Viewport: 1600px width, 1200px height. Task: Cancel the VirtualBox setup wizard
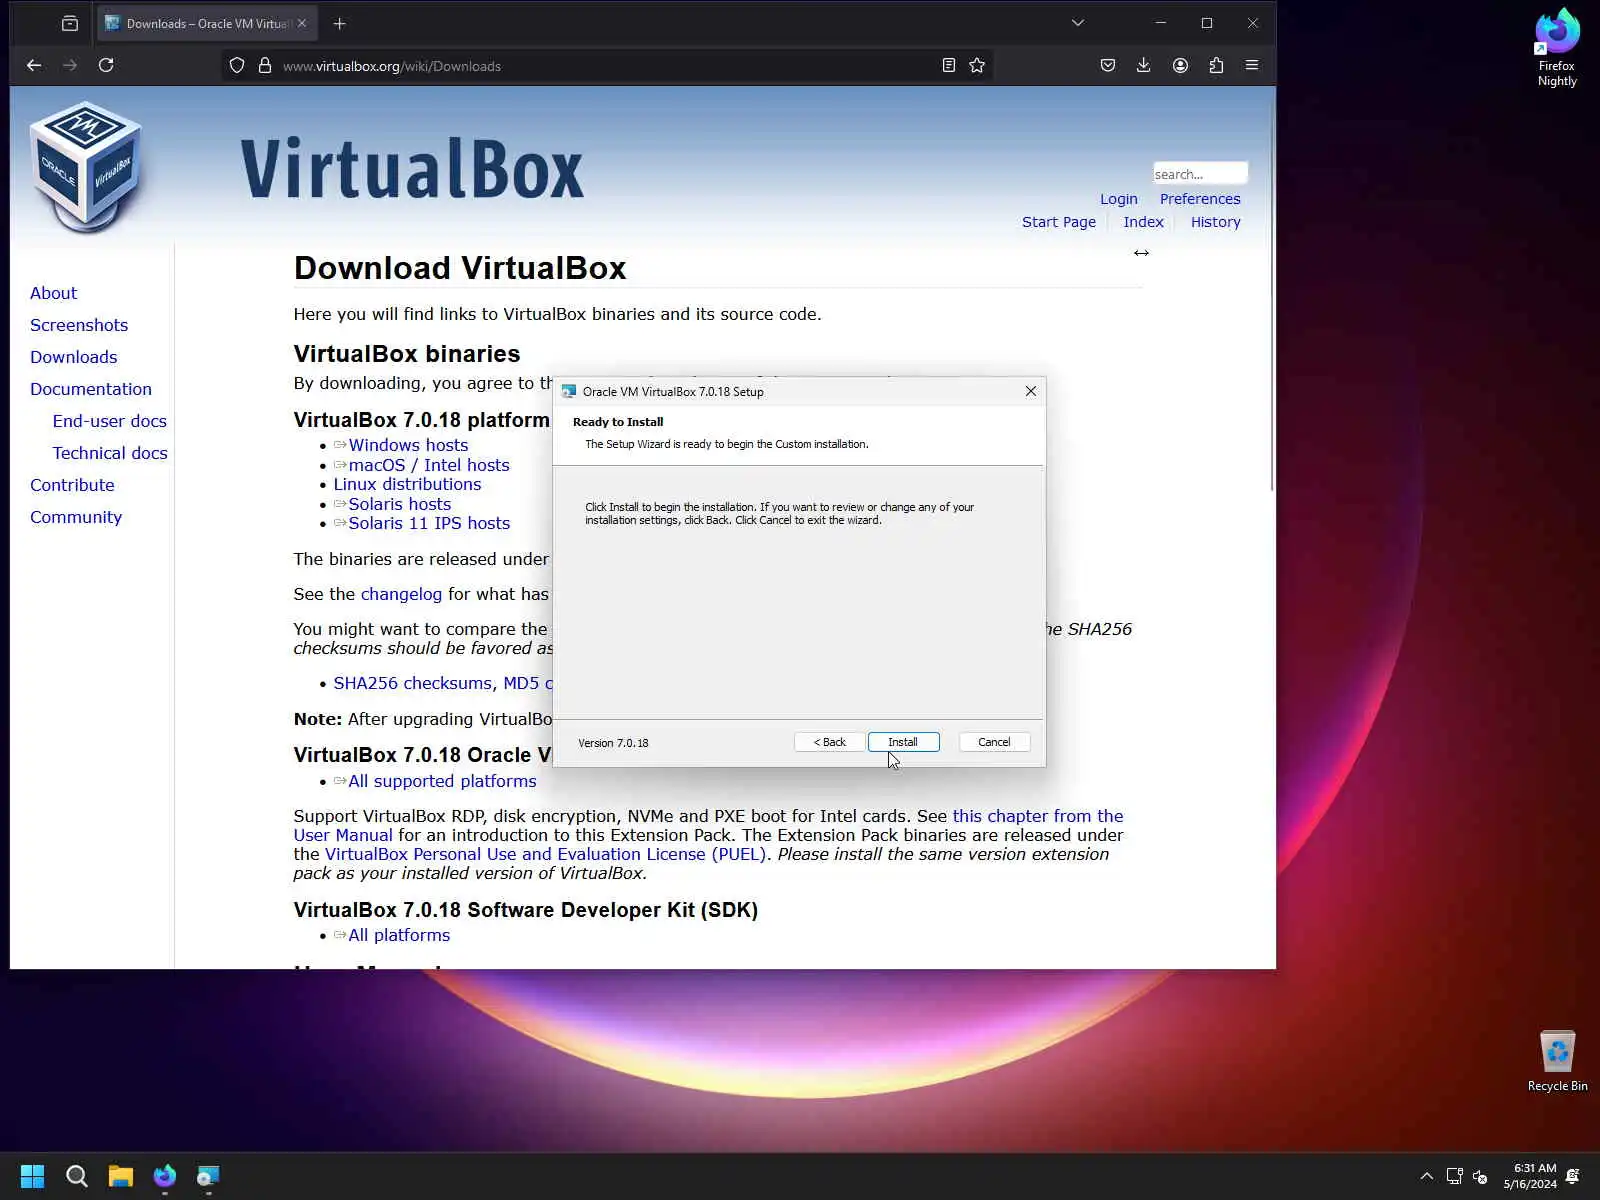[994, 742]
